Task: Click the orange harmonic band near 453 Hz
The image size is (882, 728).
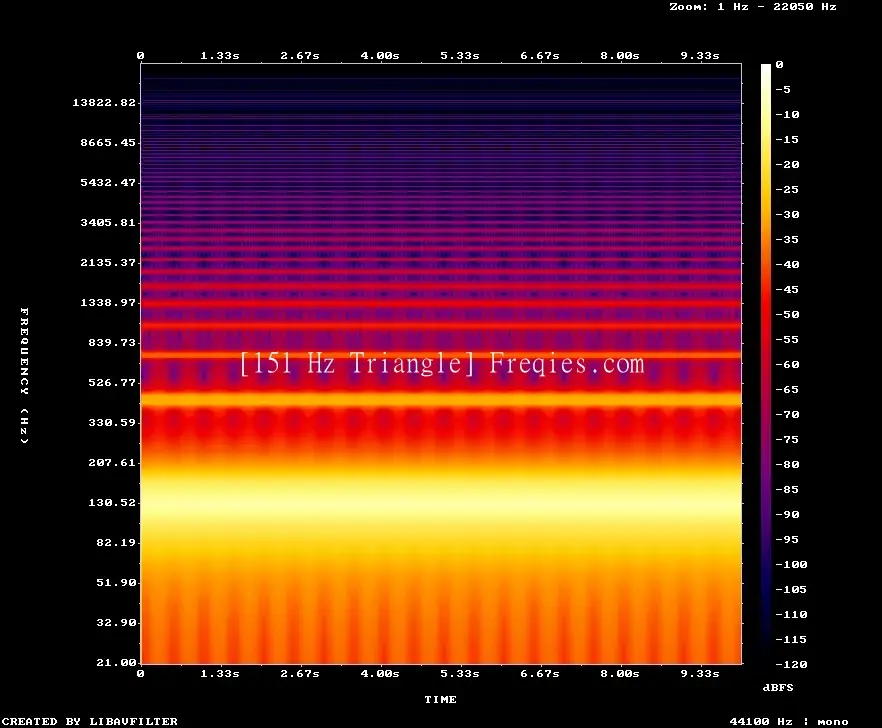Action: 441,399
